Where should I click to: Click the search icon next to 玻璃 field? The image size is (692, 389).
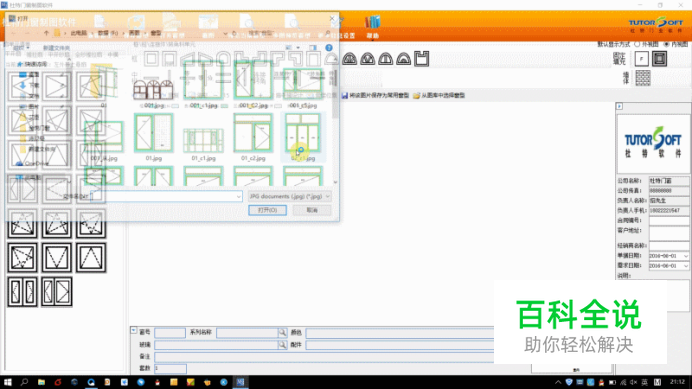pos(282,344)
